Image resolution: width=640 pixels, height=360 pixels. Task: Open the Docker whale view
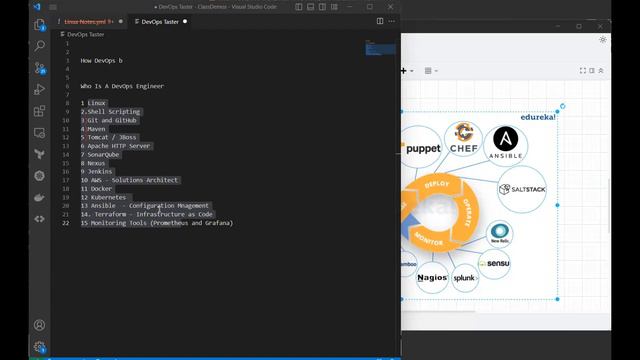(x=40, y=198)
